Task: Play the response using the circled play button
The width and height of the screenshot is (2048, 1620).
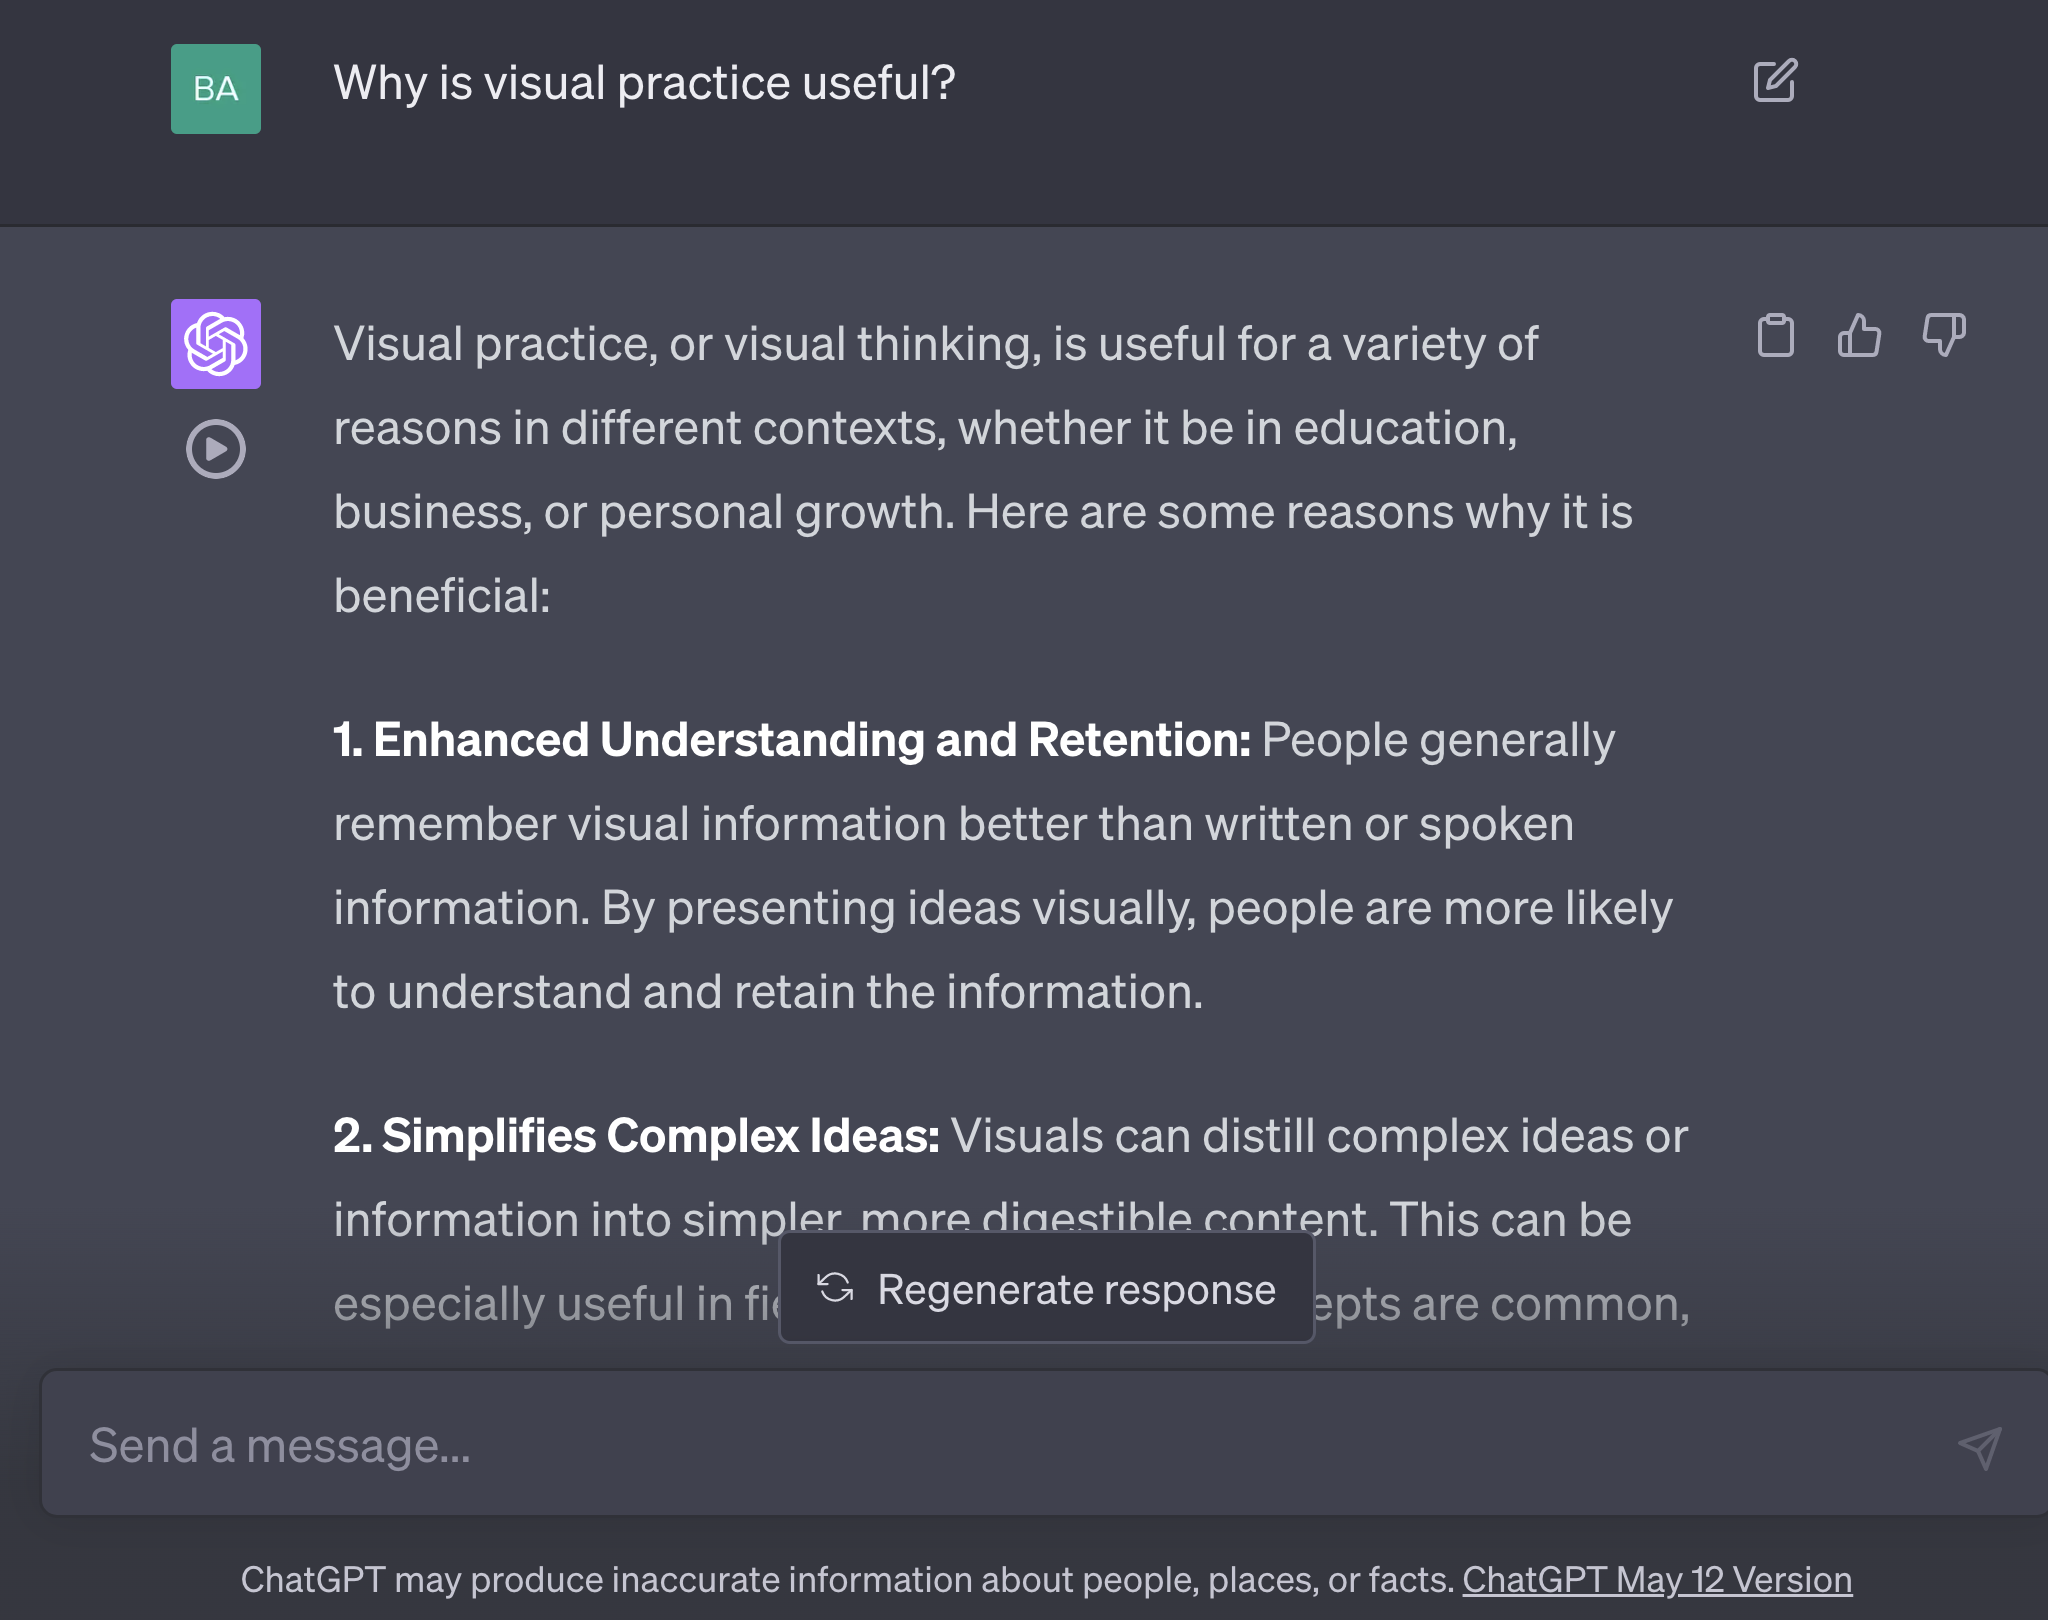Action: 216,449
